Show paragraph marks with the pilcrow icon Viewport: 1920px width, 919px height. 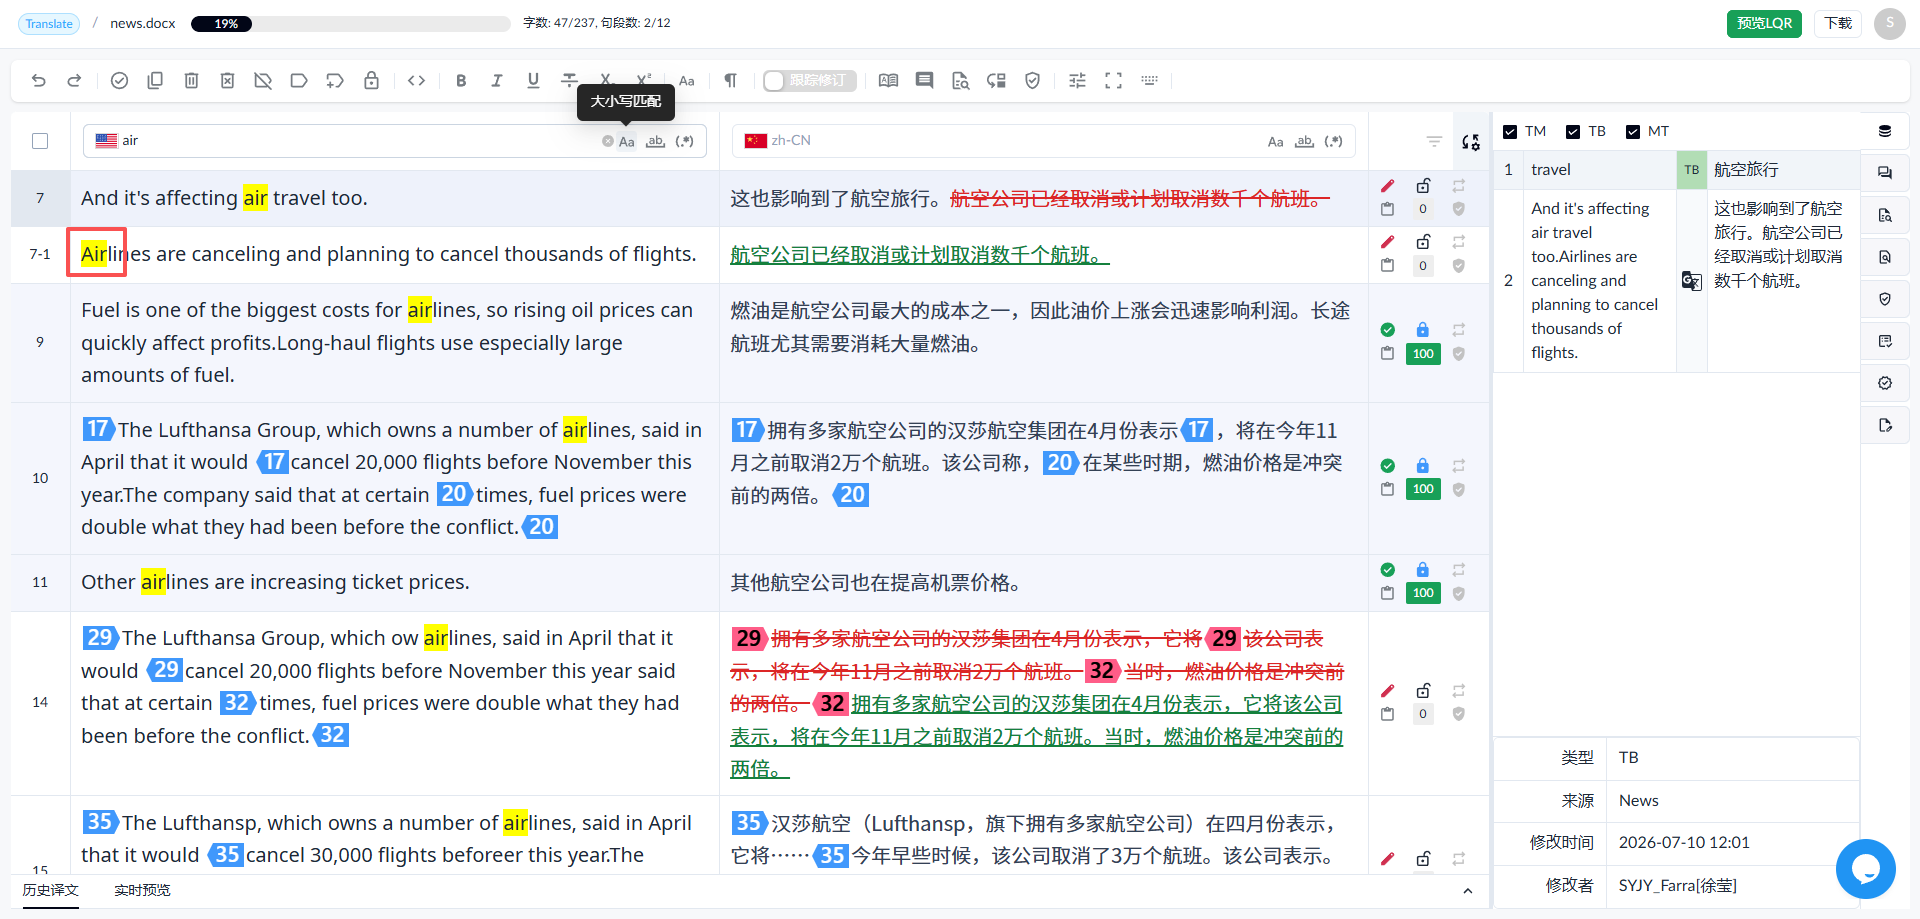731,81
